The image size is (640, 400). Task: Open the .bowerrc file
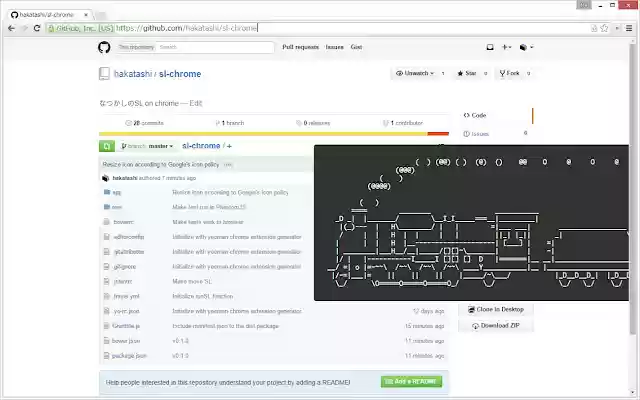point(123,222)
